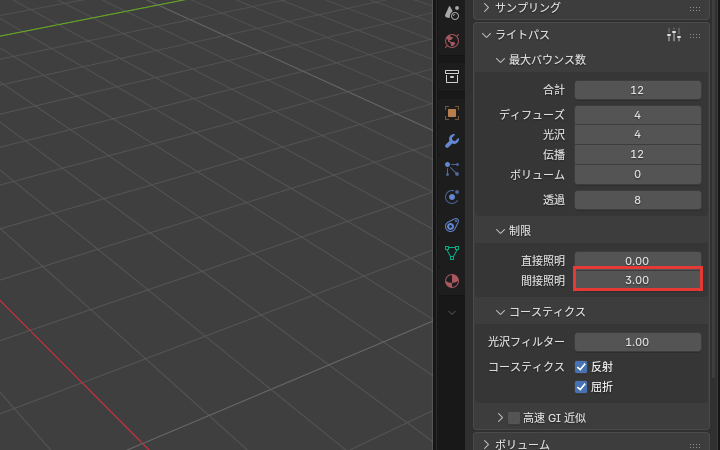The height and width of the screenshot is (450, 720).
Task: Click the コースティクス checkbox row label
Action: tap(526, 367)
